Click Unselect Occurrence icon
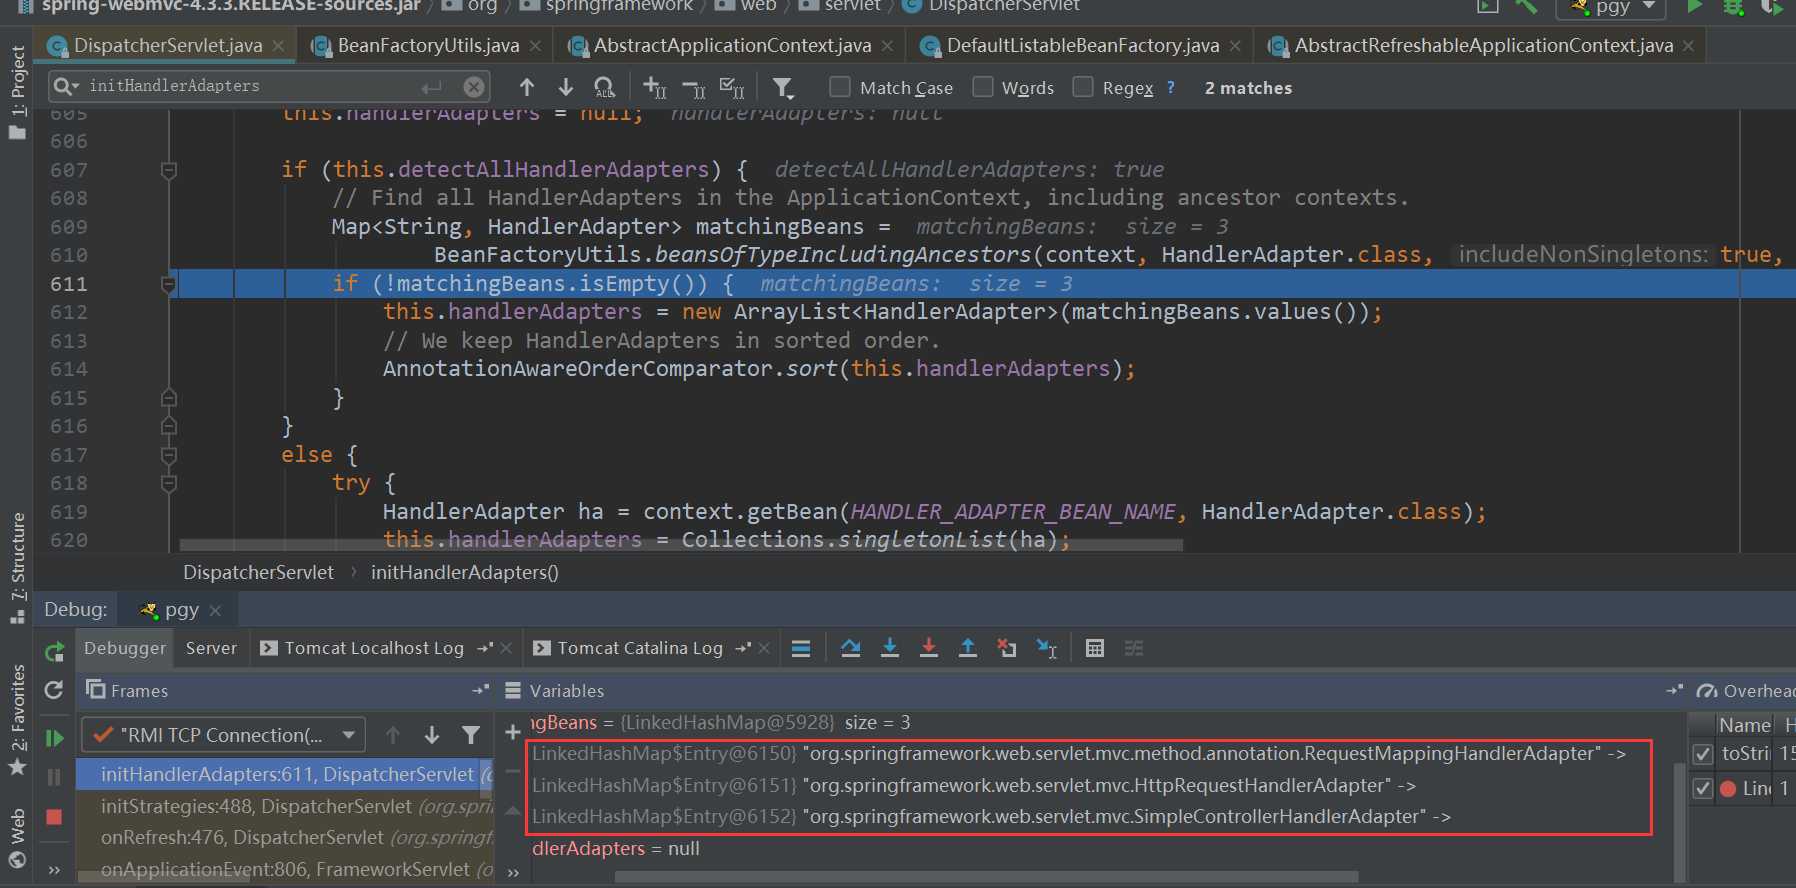This screenshot has height=888, width=1796. [x=694, y=88]
